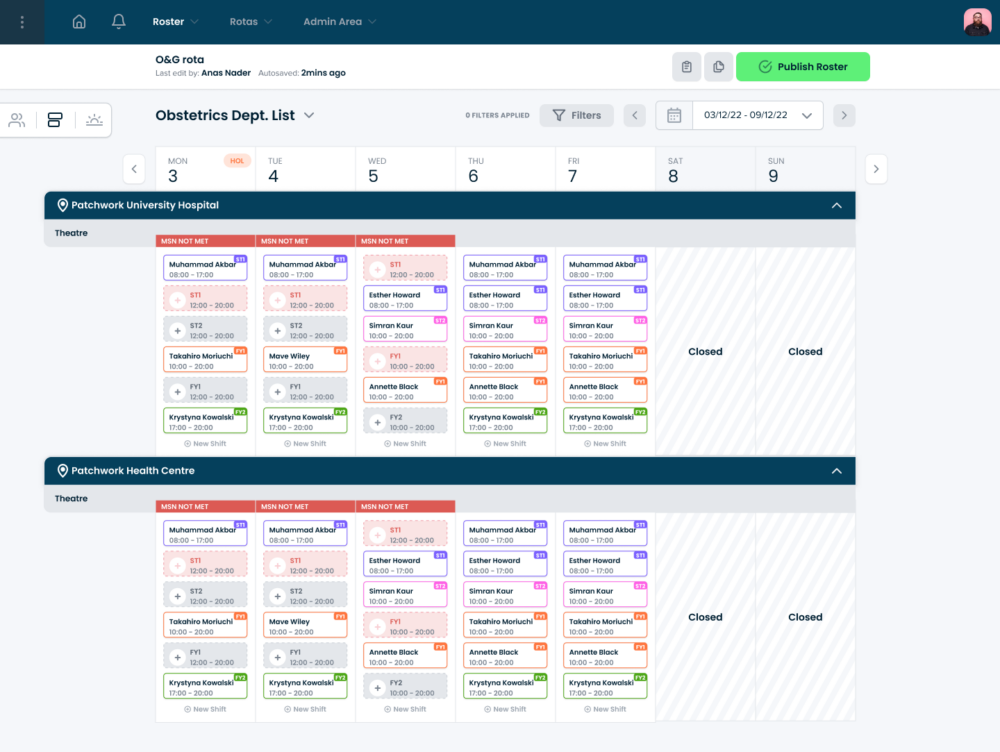Click the clipboard icon beside Publish Roster
The height and width of the screenshot is (752, 1000).
click(686, 67)
